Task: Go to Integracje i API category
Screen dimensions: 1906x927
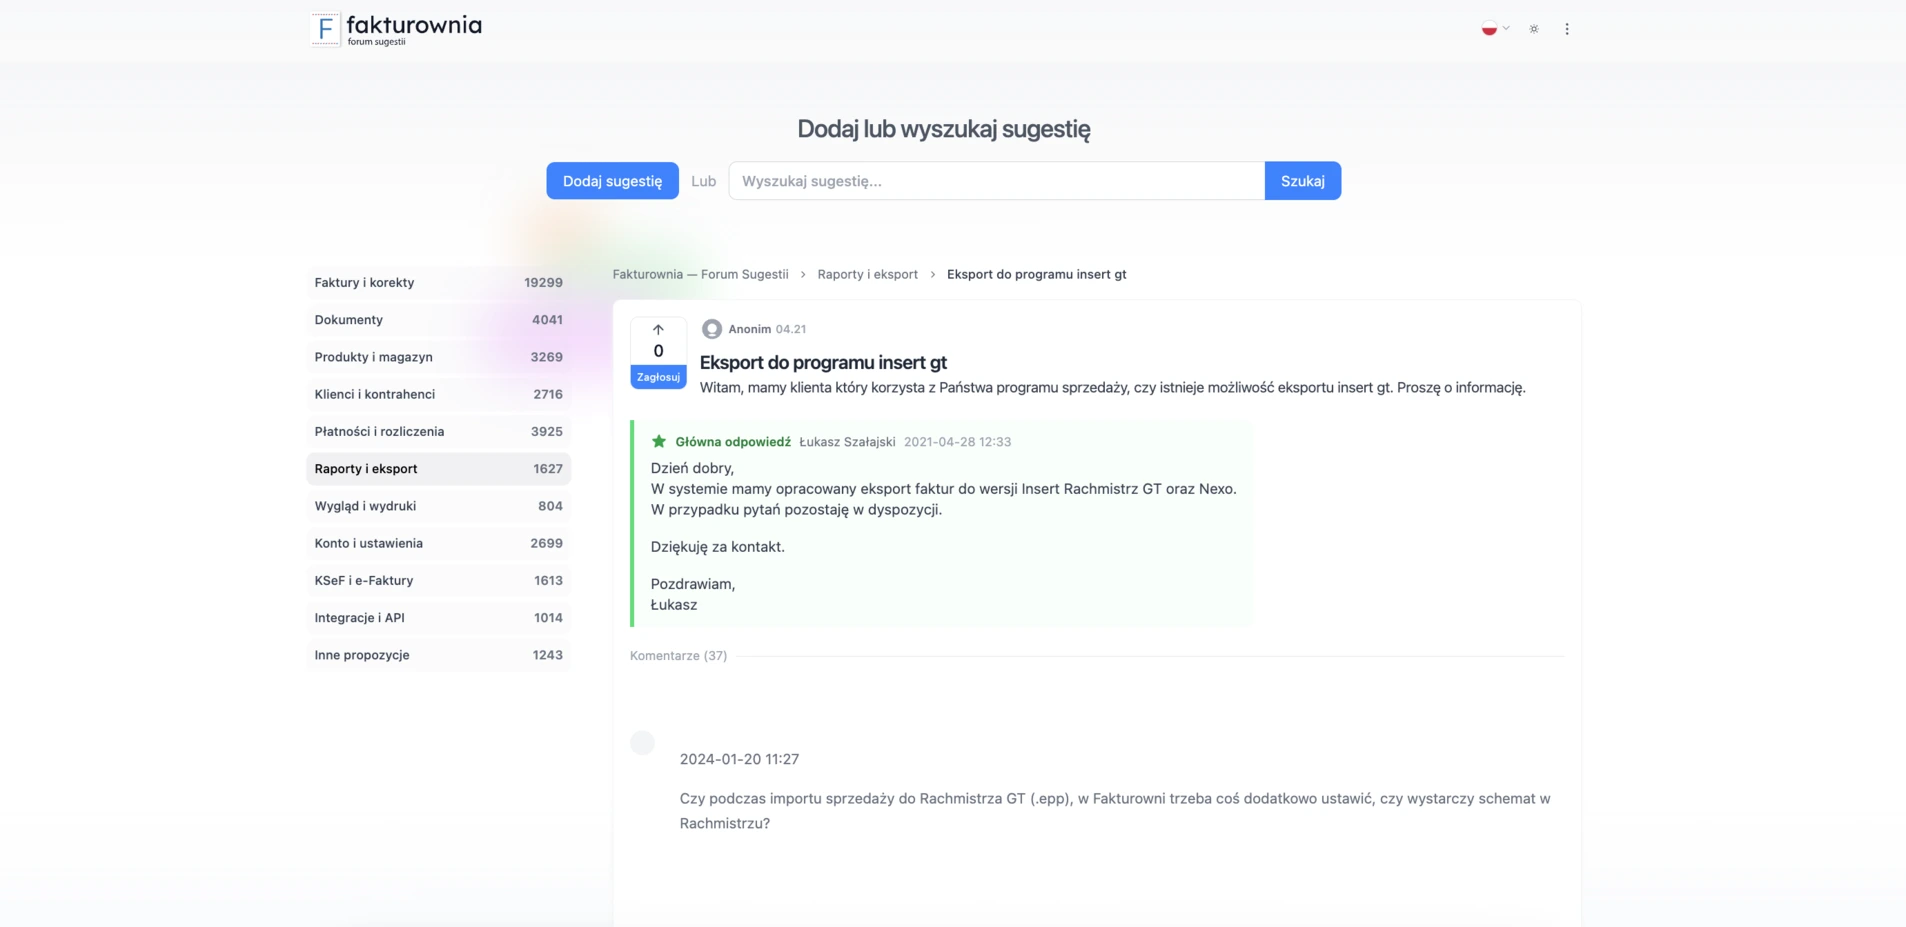Action: pyautogui.click(x=438, y=618)
